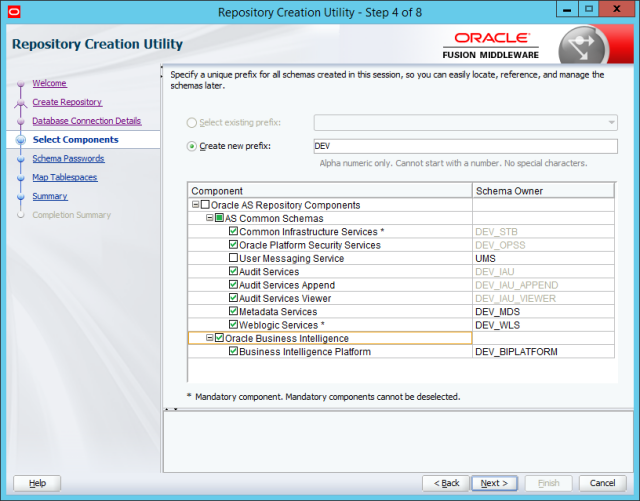Maximize the Repository Creation Utility window

589,9
